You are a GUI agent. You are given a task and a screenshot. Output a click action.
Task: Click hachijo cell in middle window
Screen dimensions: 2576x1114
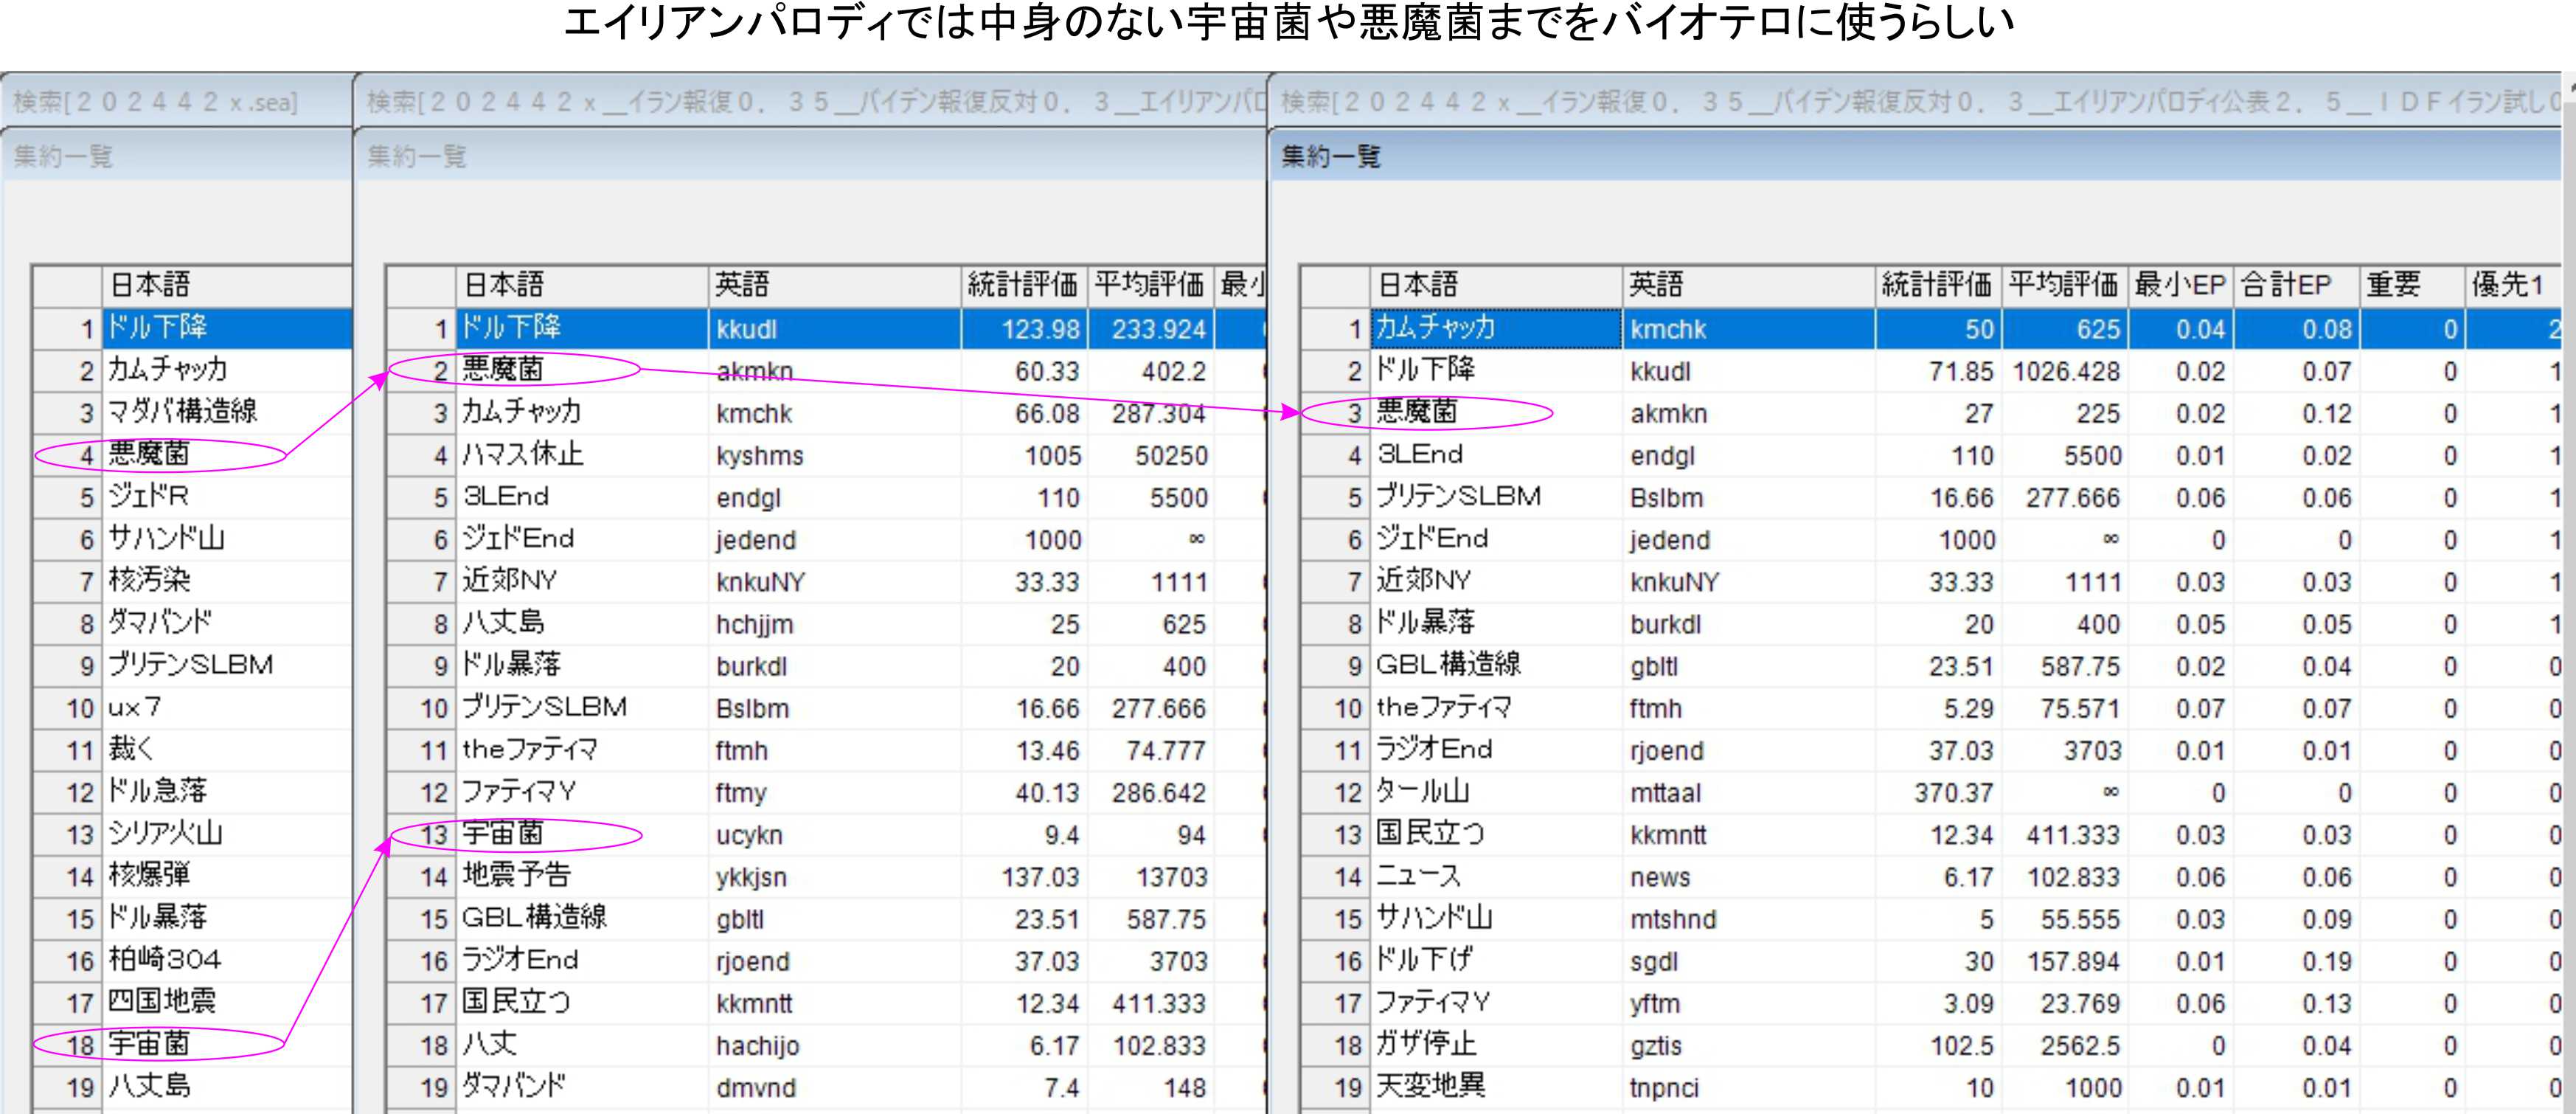(x=834, y=1045)
